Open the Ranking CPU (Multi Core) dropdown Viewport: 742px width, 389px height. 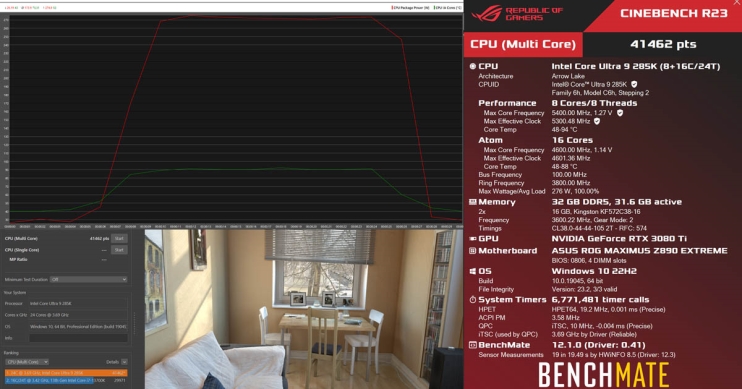pos(26,362)
